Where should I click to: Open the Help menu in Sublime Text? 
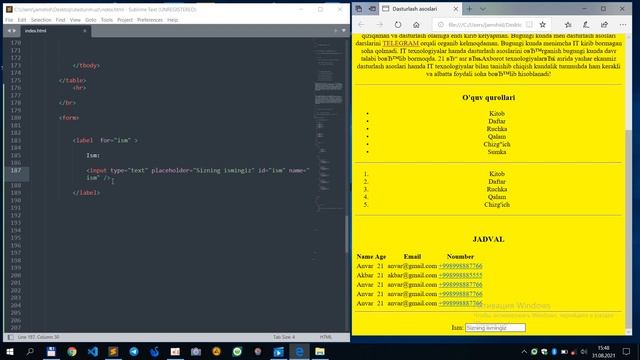pyautogui.click(x=173, y=20)
